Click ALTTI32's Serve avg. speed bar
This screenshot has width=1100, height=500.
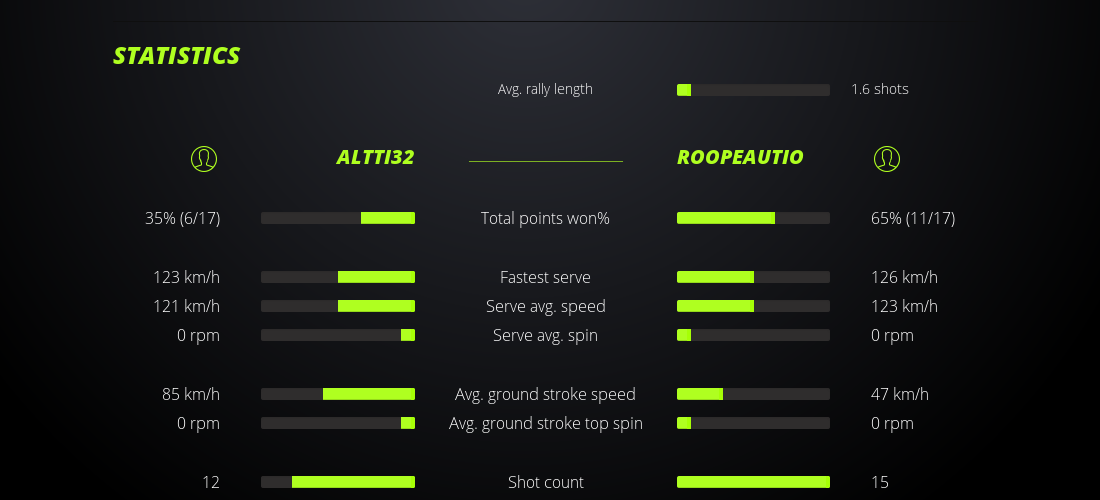pos(338,306)
